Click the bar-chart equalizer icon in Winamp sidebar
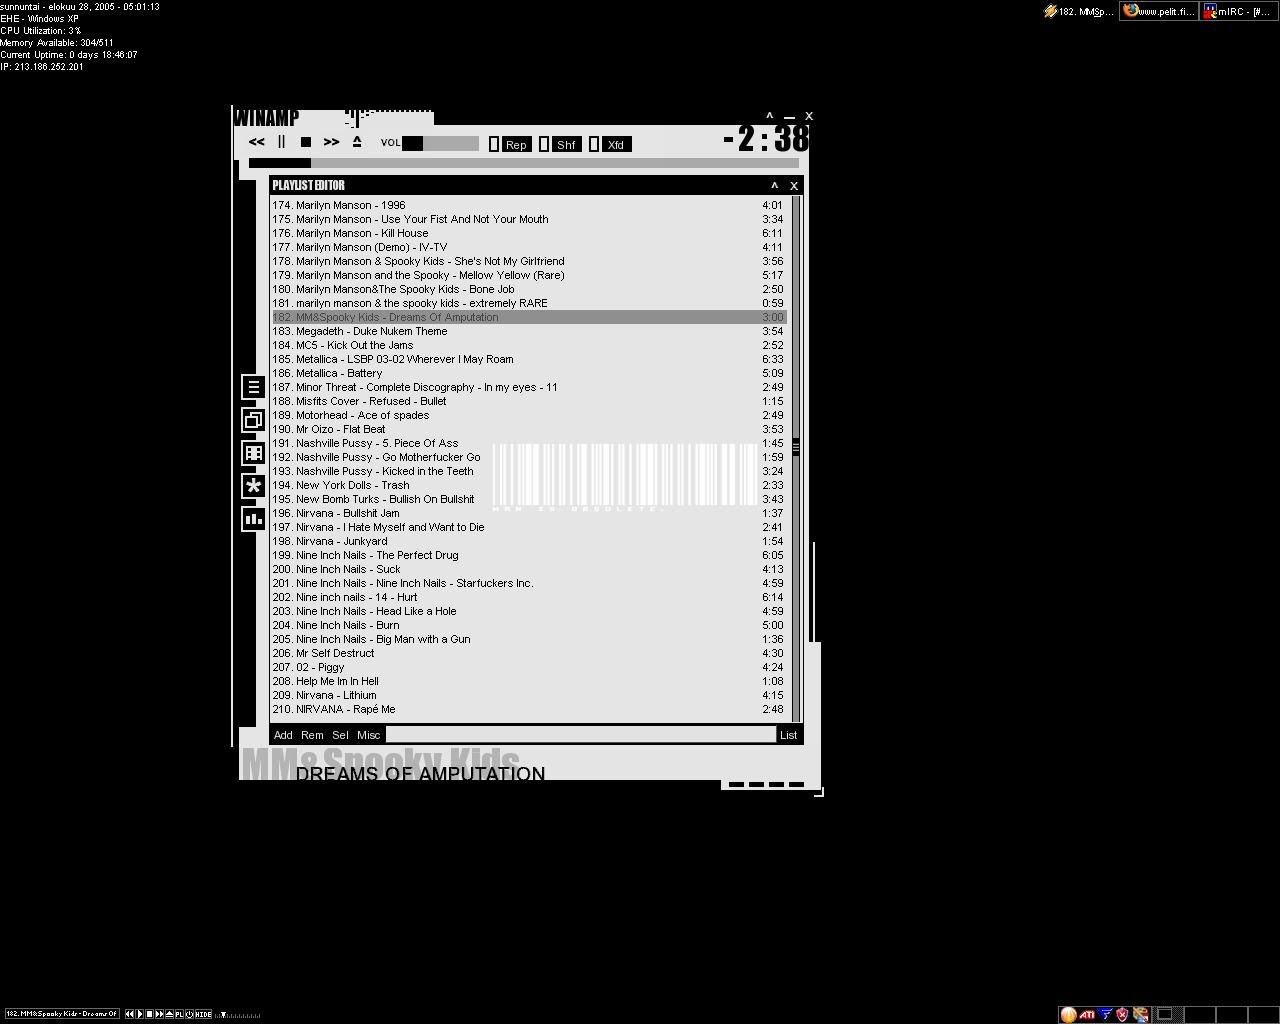Screen dimensions: 1280x1024 coord(253,519)
